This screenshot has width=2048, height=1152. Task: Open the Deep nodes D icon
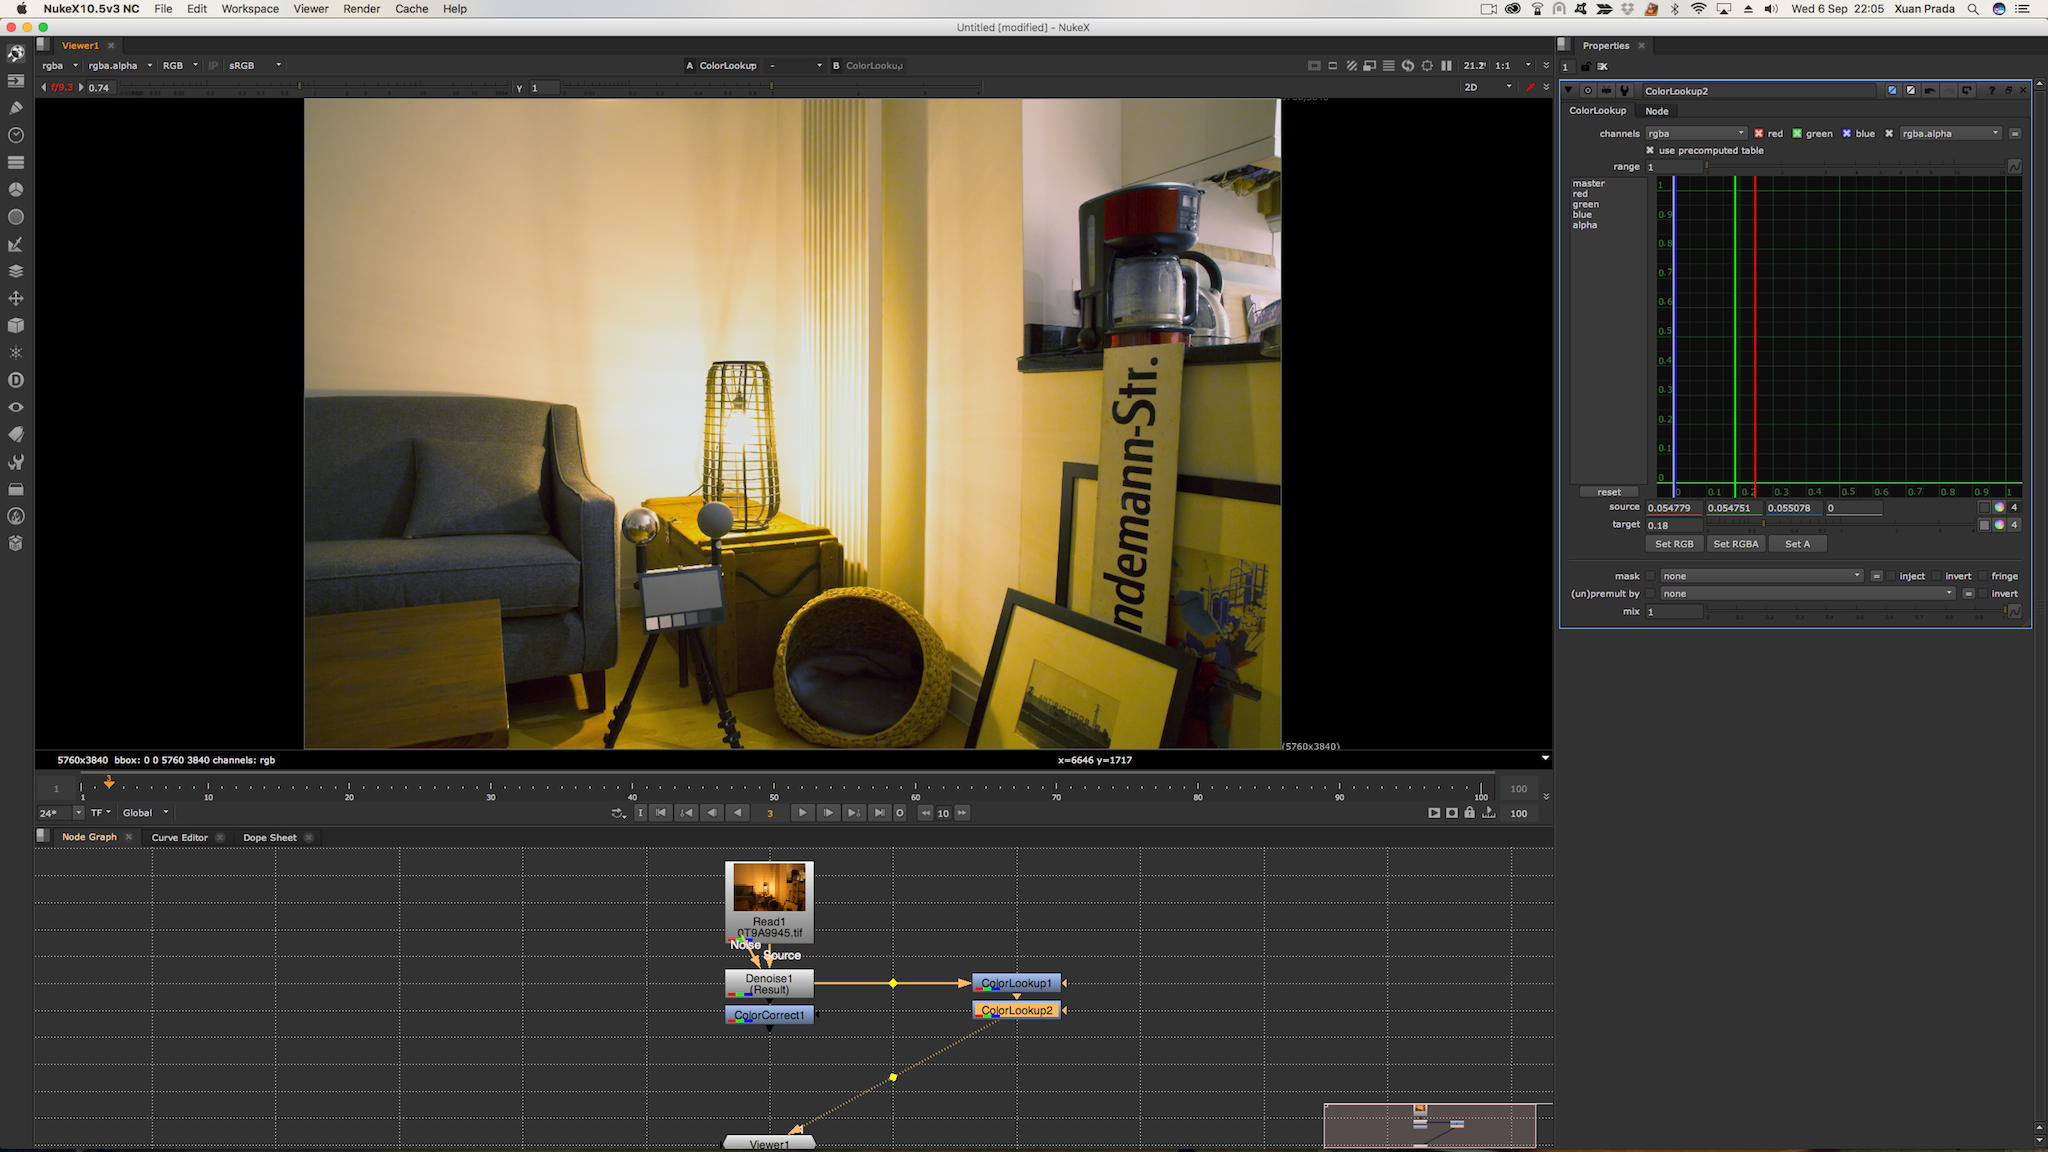[x=16, y=380]
